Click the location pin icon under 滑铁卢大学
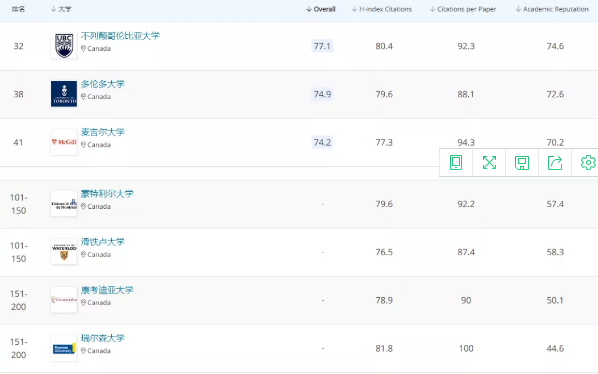This screenshot has height=374, width=598. [83, 254]
